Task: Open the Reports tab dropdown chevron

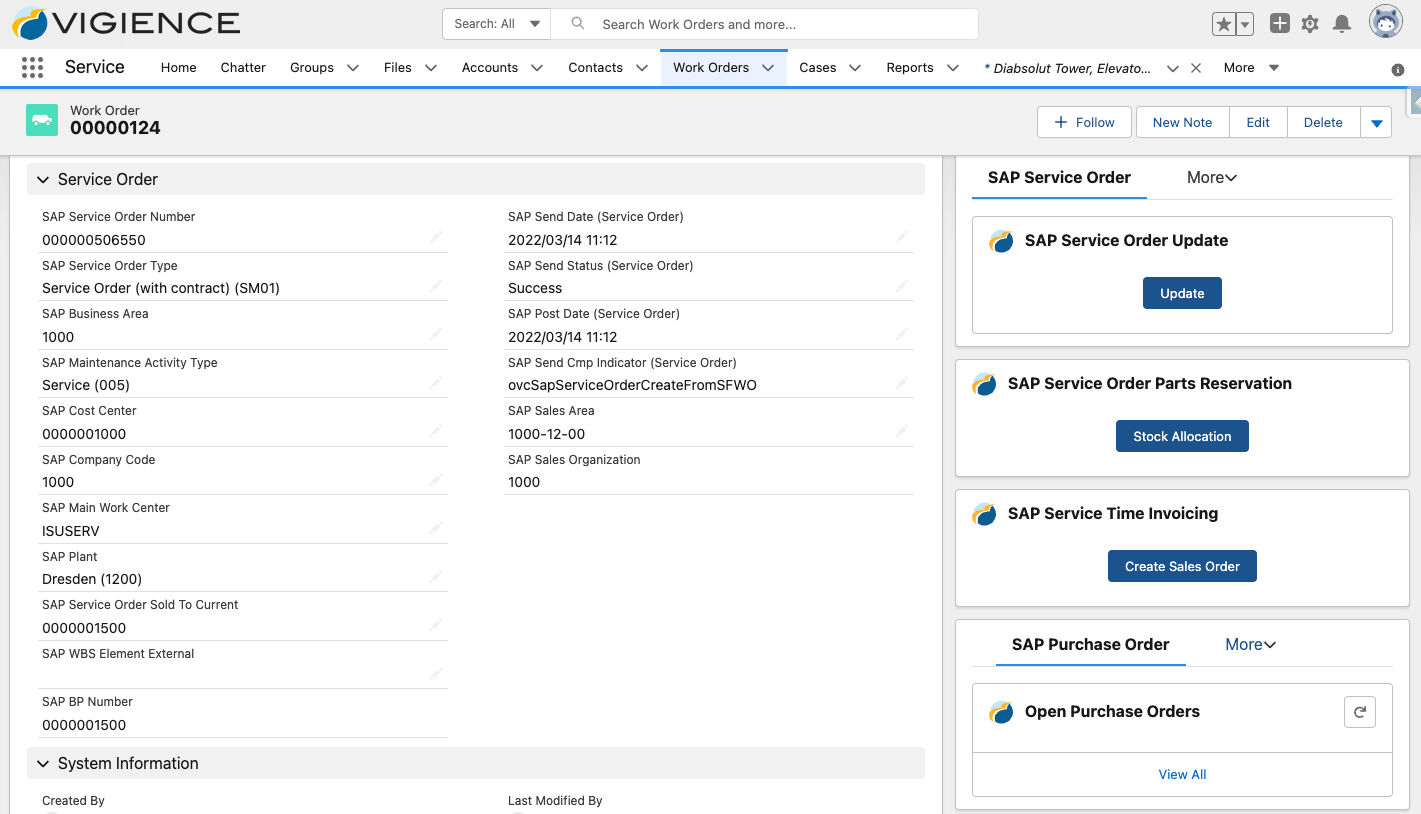Action: pyautogui.click(x=953, y=68)
